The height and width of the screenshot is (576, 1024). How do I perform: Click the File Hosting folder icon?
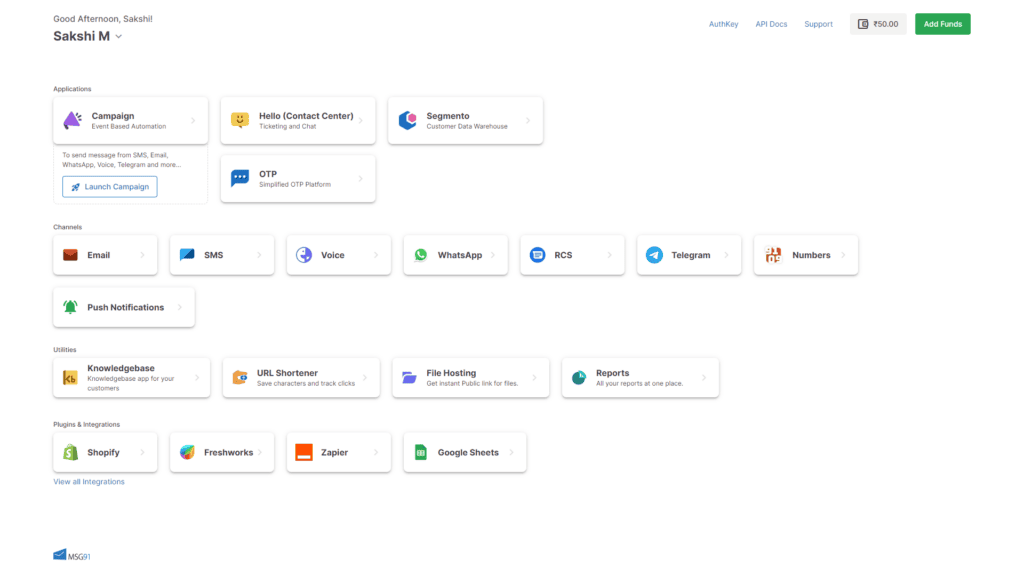[x=409, y=377]
